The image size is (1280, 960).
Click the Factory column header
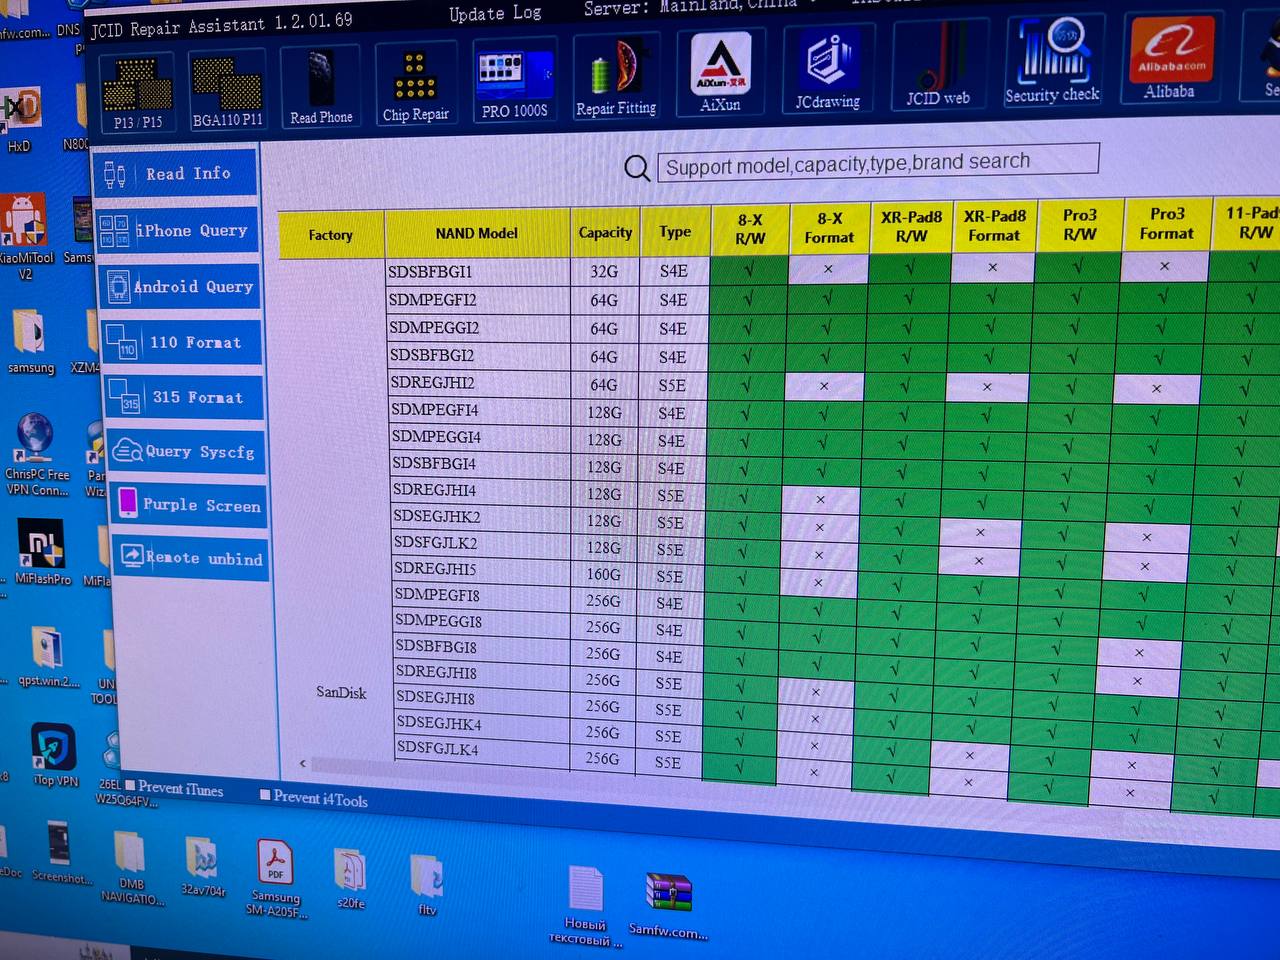(x=330, y=235)
